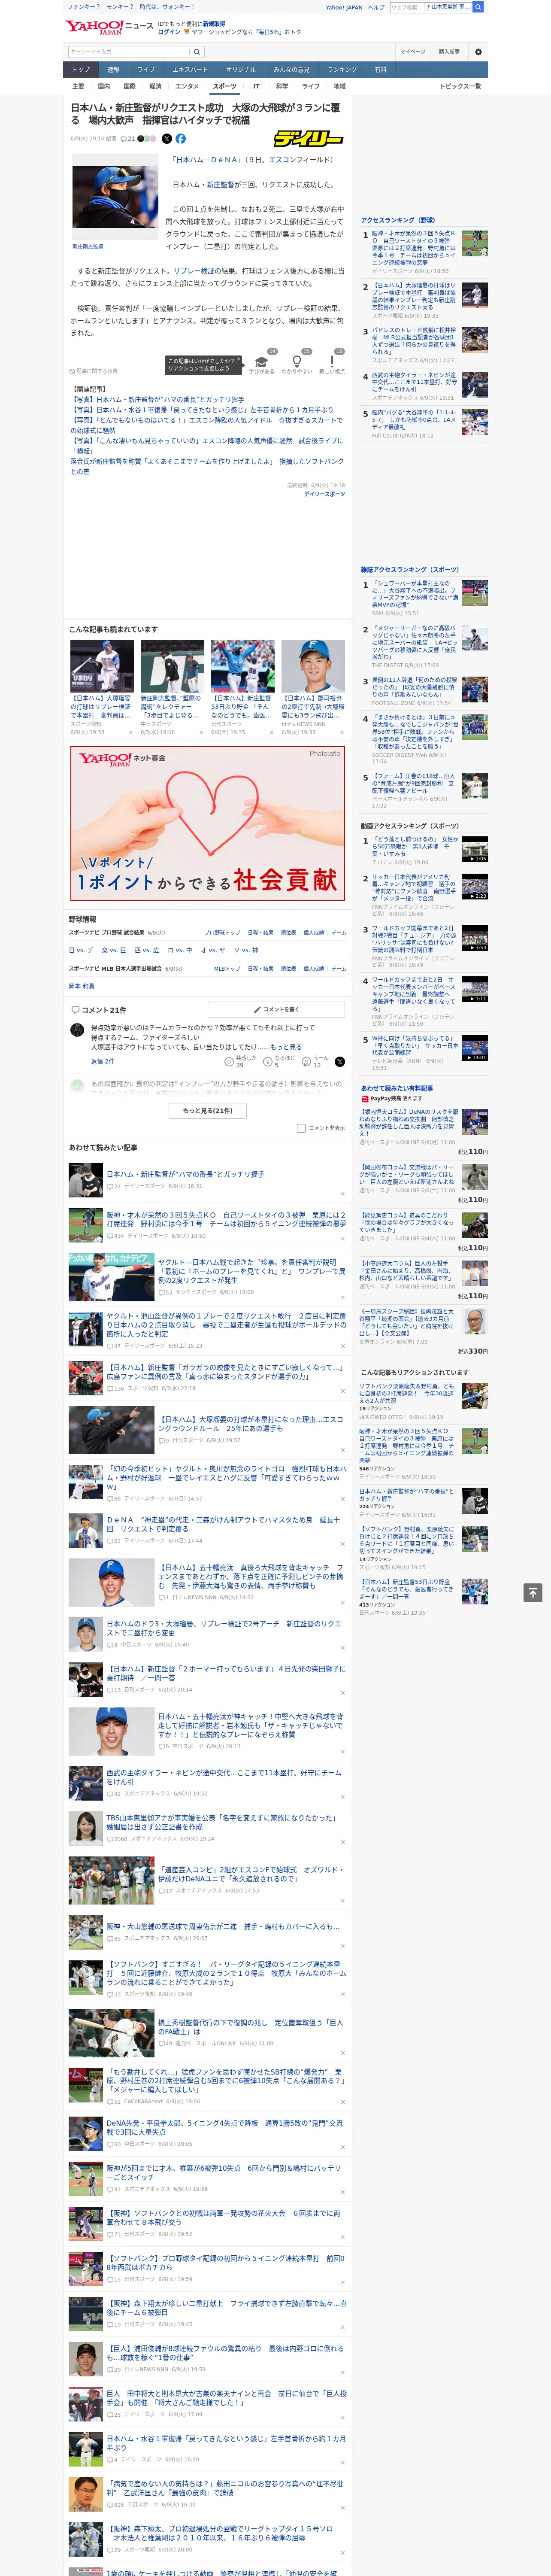
Task: React with 新しい視点 exclamation icon
Action: point(332,363)
